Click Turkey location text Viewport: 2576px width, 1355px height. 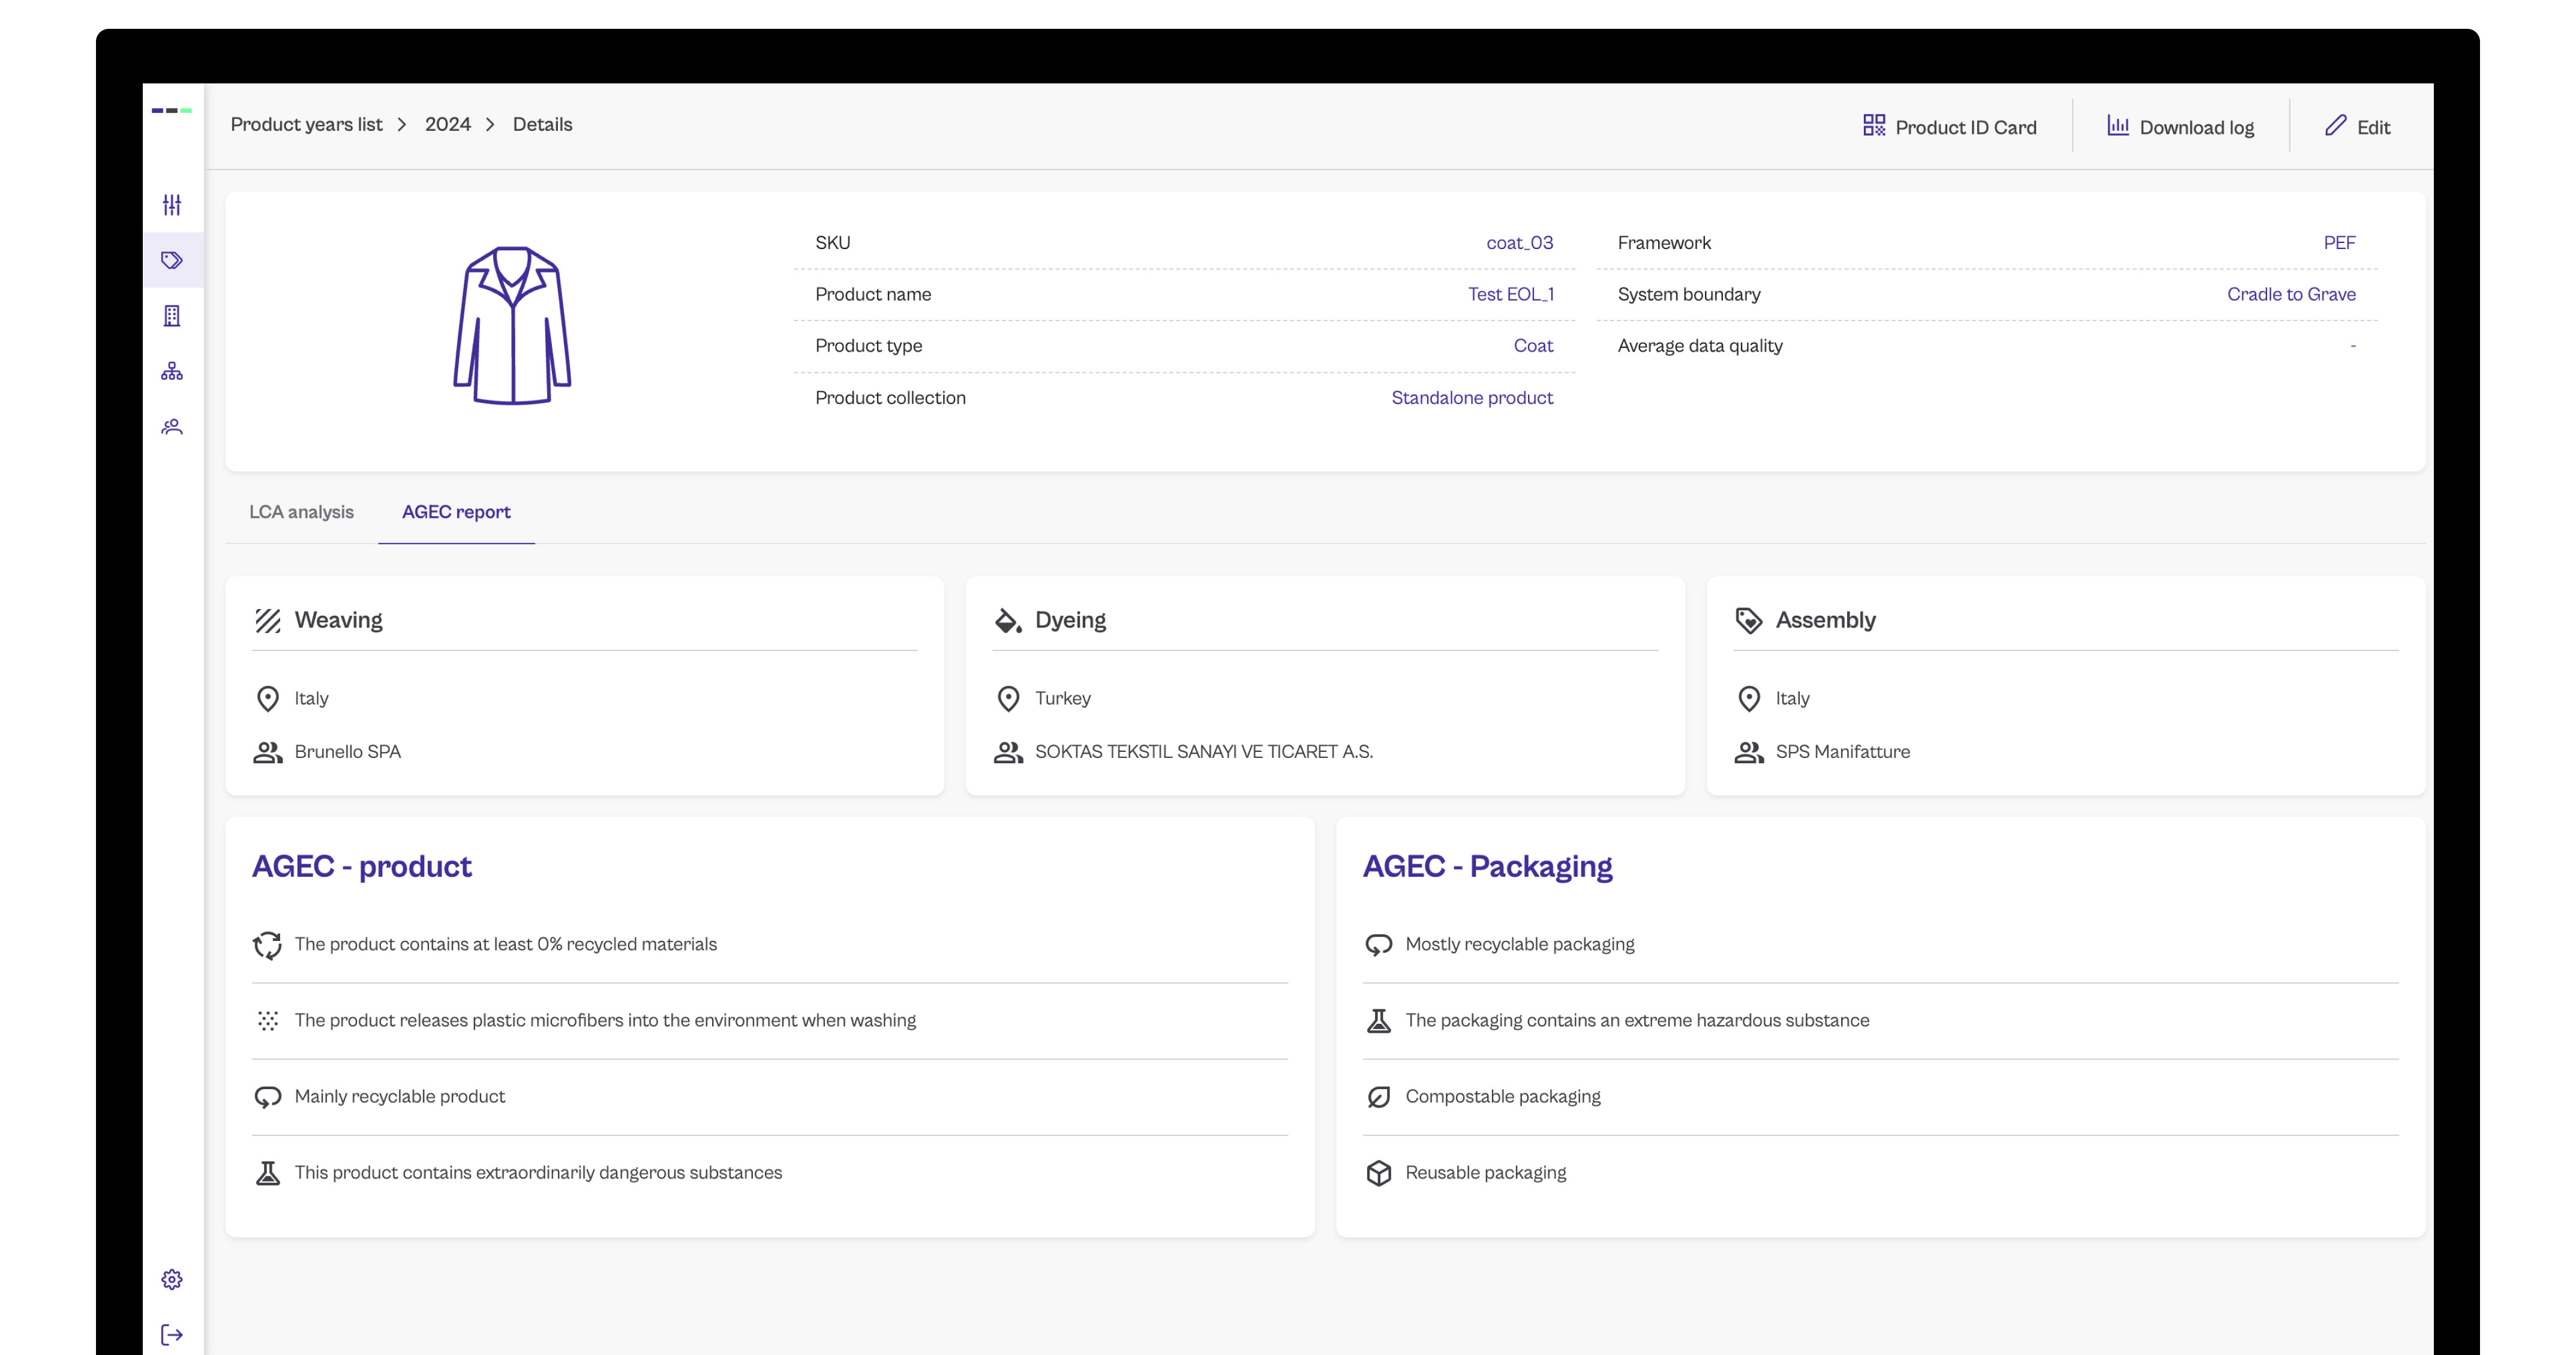coord(1062,698)
